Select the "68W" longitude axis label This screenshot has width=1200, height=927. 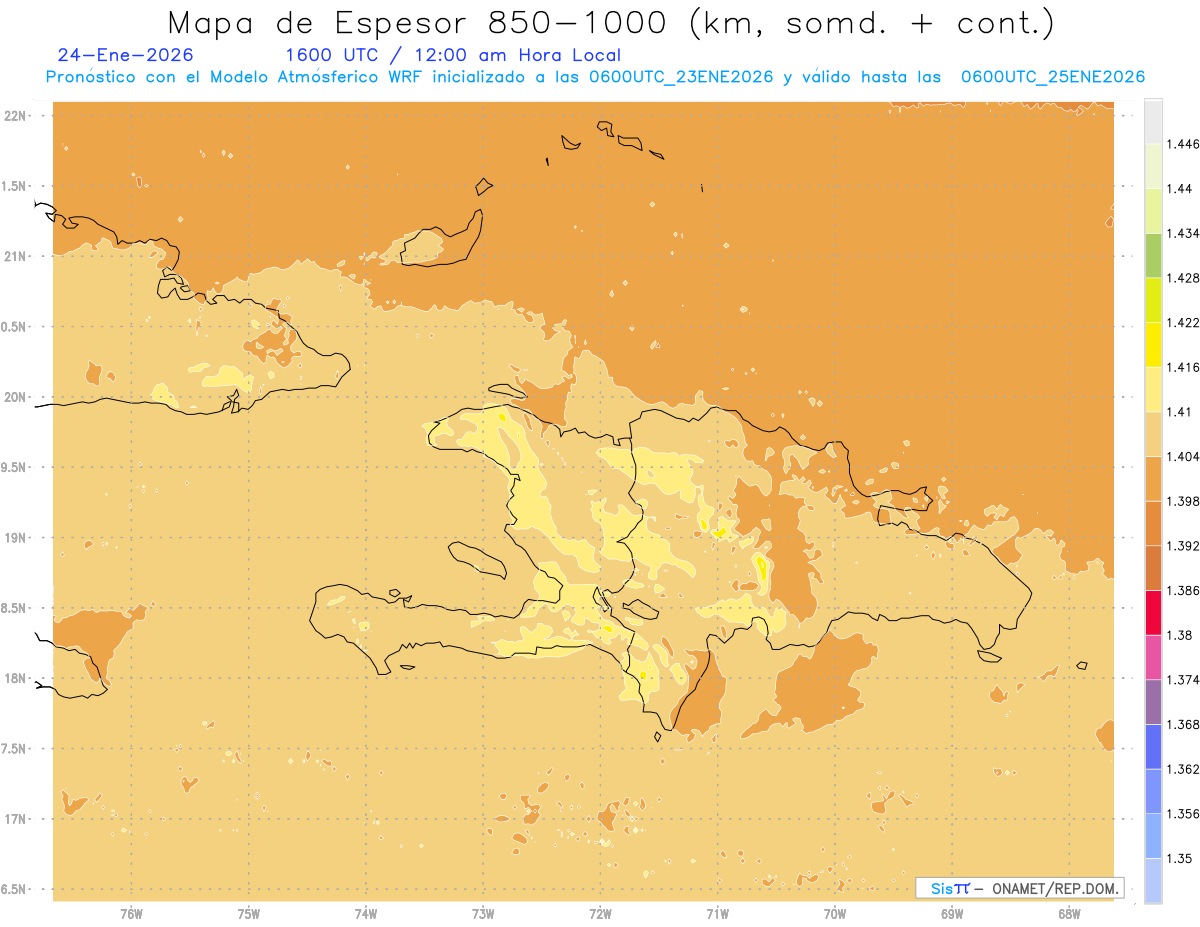tap(1069, 914)
